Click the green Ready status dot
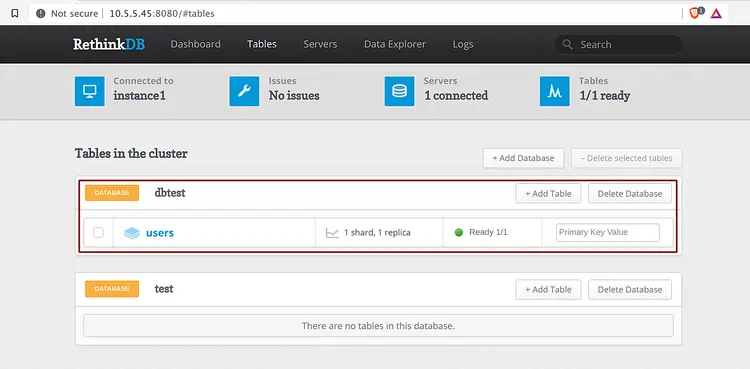 point(459,233)
